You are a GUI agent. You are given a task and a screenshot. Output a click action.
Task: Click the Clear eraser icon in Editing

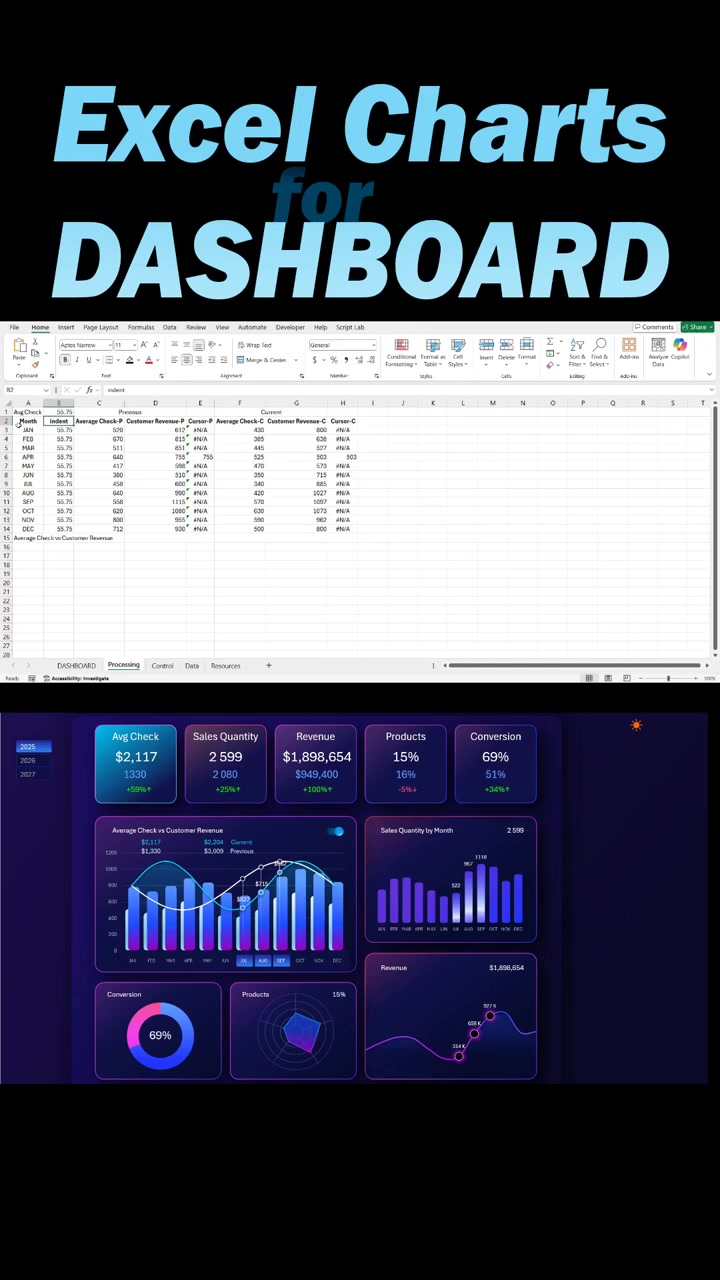[550, 365]
